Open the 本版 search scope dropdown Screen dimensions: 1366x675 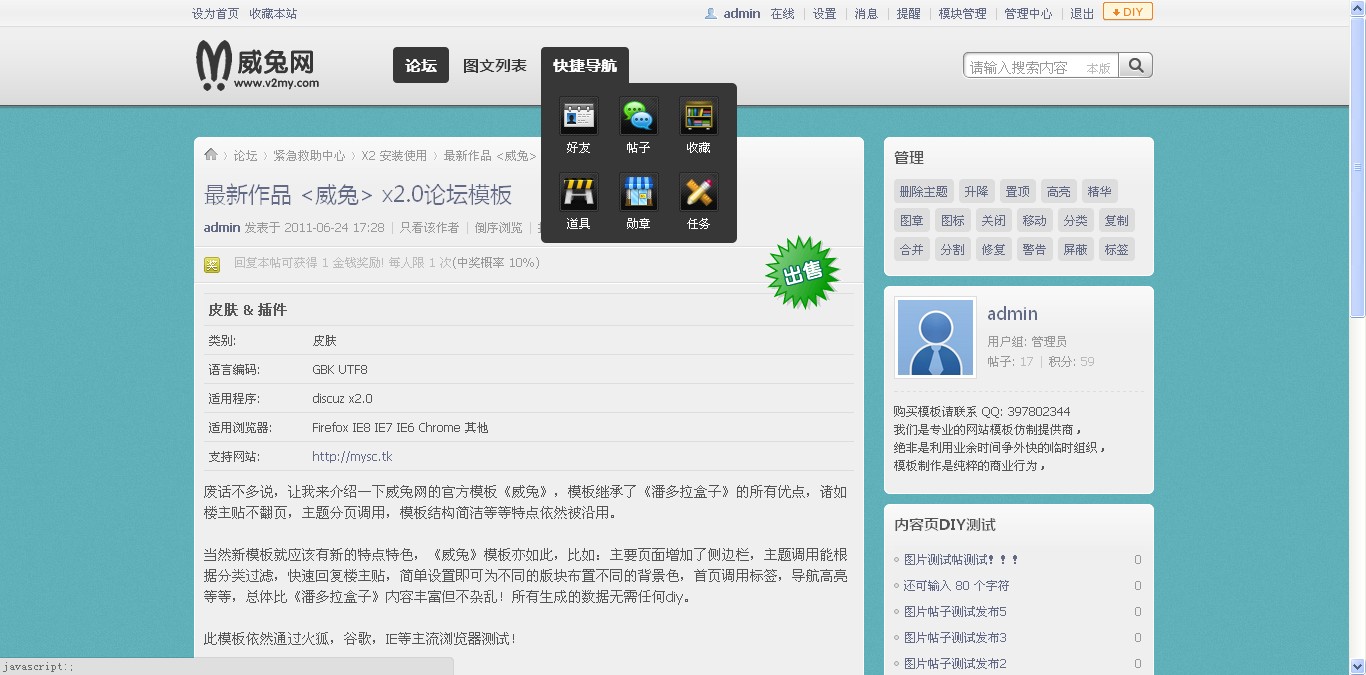1098,68
